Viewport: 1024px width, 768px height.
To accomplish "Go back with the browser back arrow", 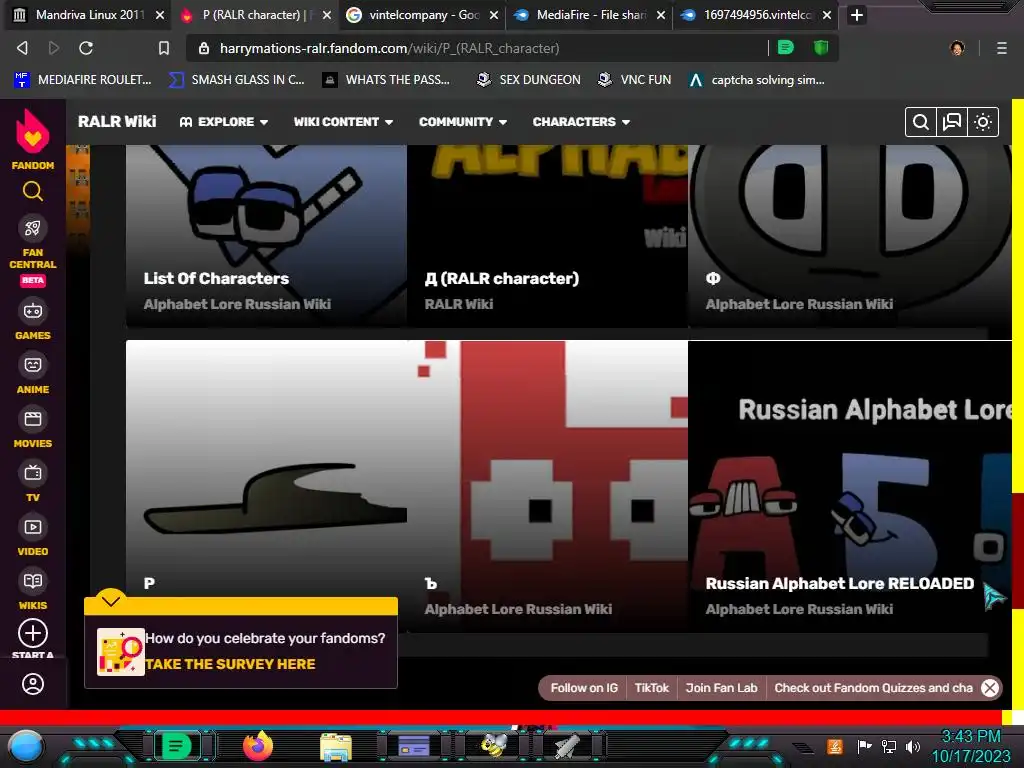I will click(x=22, y=48).
